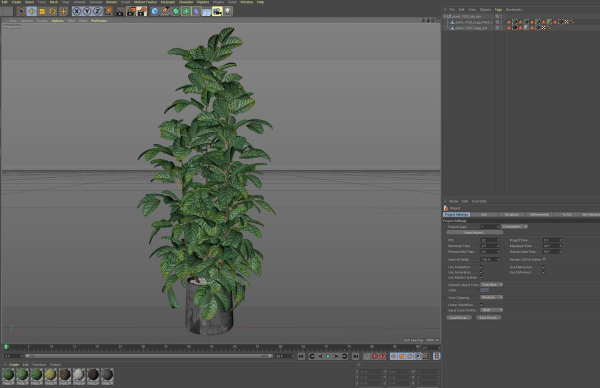The width and height of the screenshot is (600, 388).
Task: Add a camera object icon
Action: point(217,11)
